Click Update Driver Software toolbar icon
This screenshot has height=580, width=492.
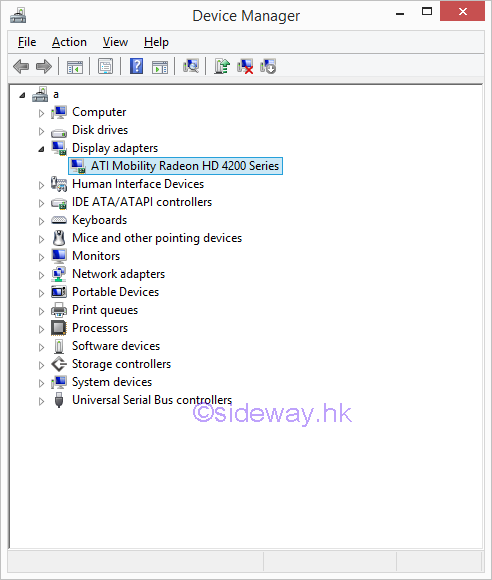[222, 67]
